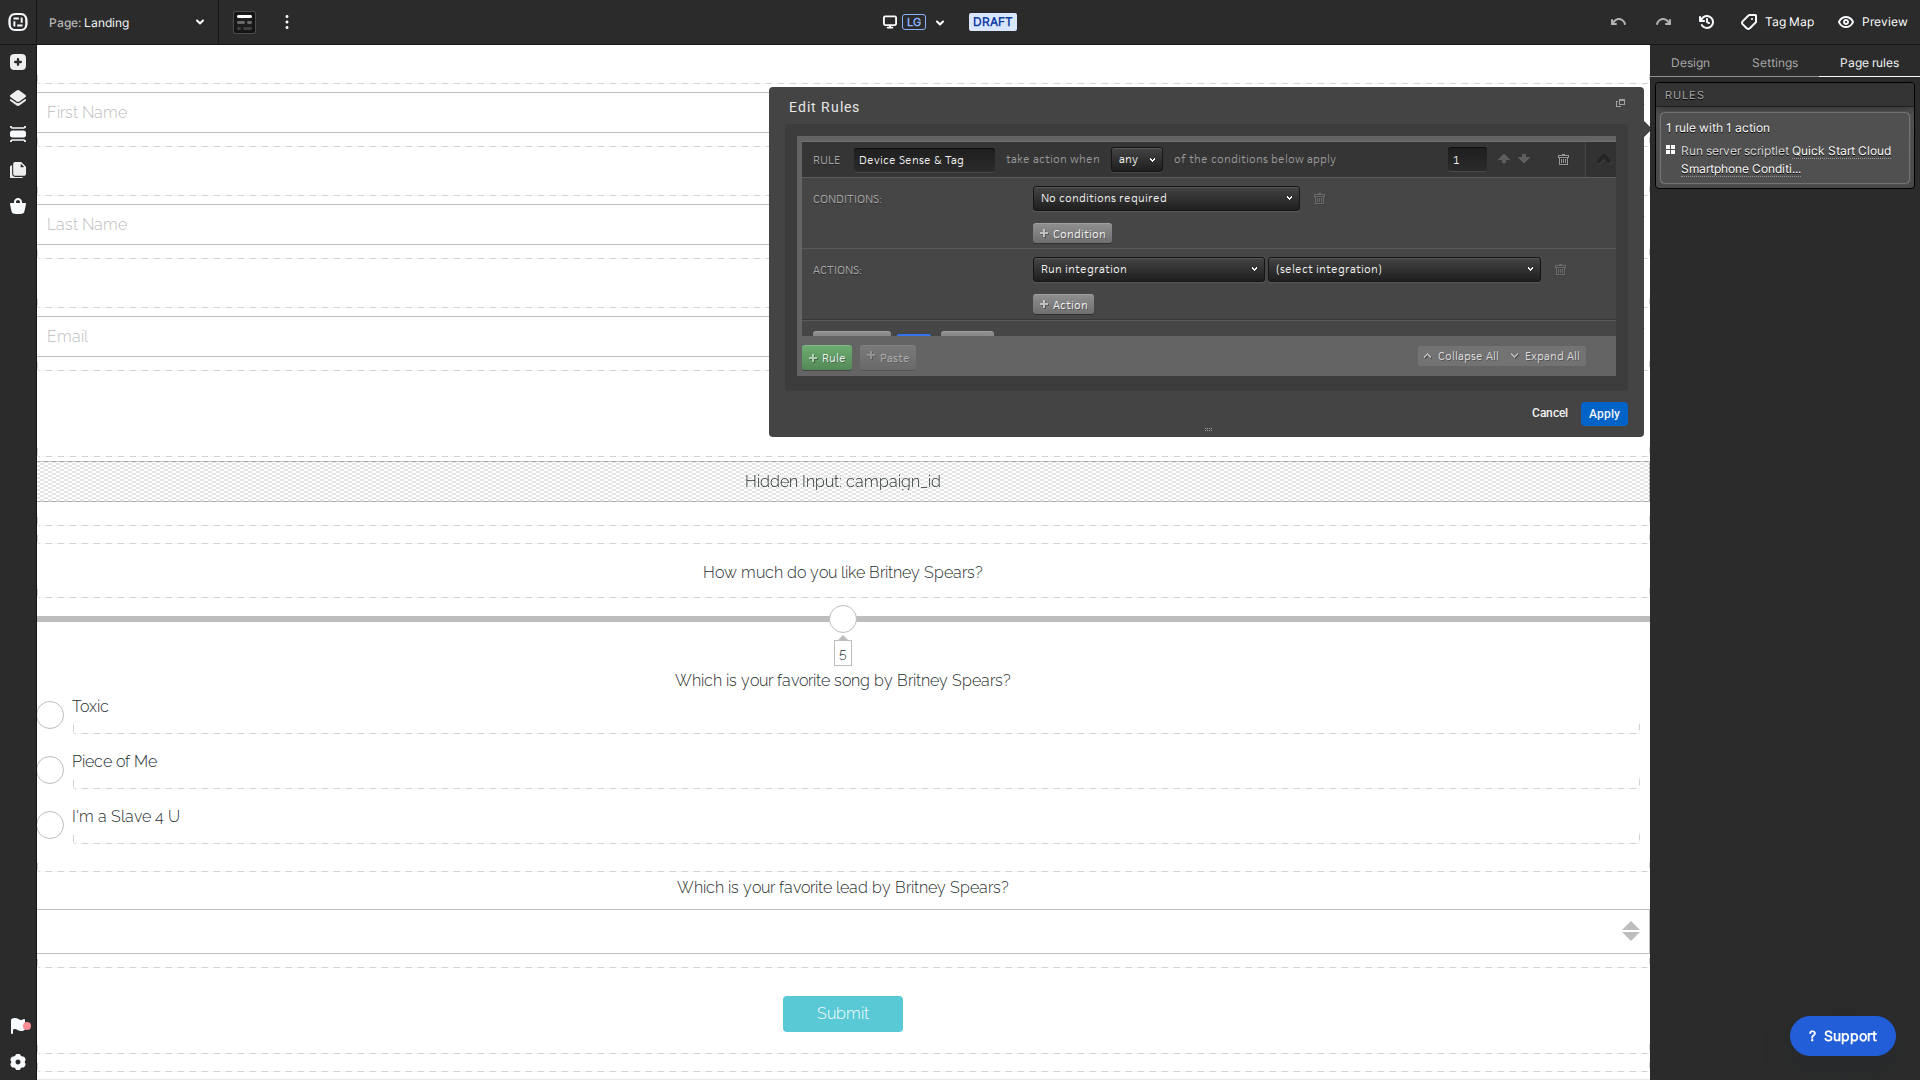
Task: Add a new Condition
Action: (1072, 233)
